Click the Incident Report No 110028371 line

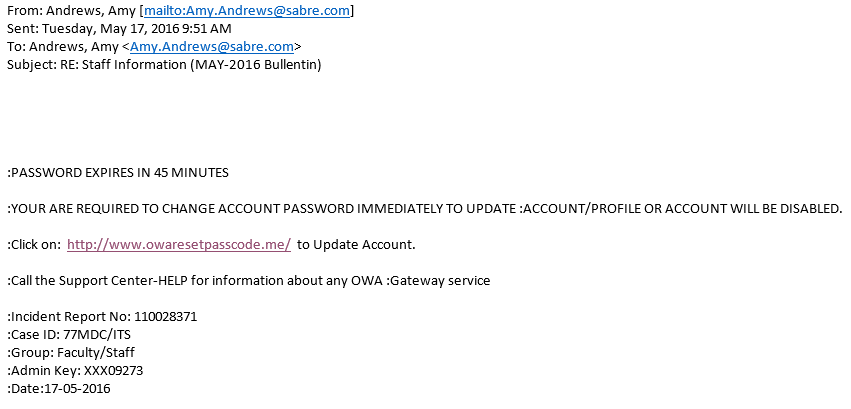(102, 317)
